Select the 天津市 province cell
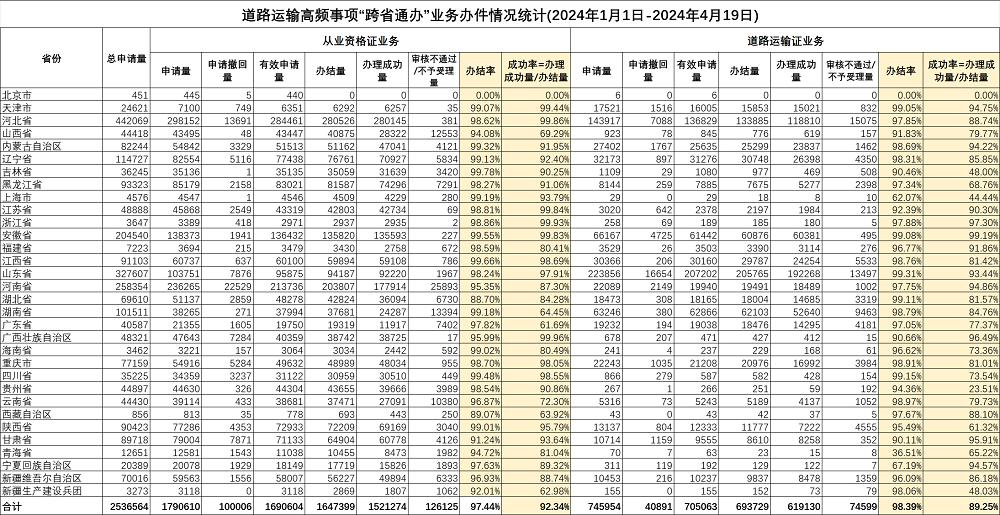The height and width of the screenshot is (515, 1000). (x=51, y=106)
